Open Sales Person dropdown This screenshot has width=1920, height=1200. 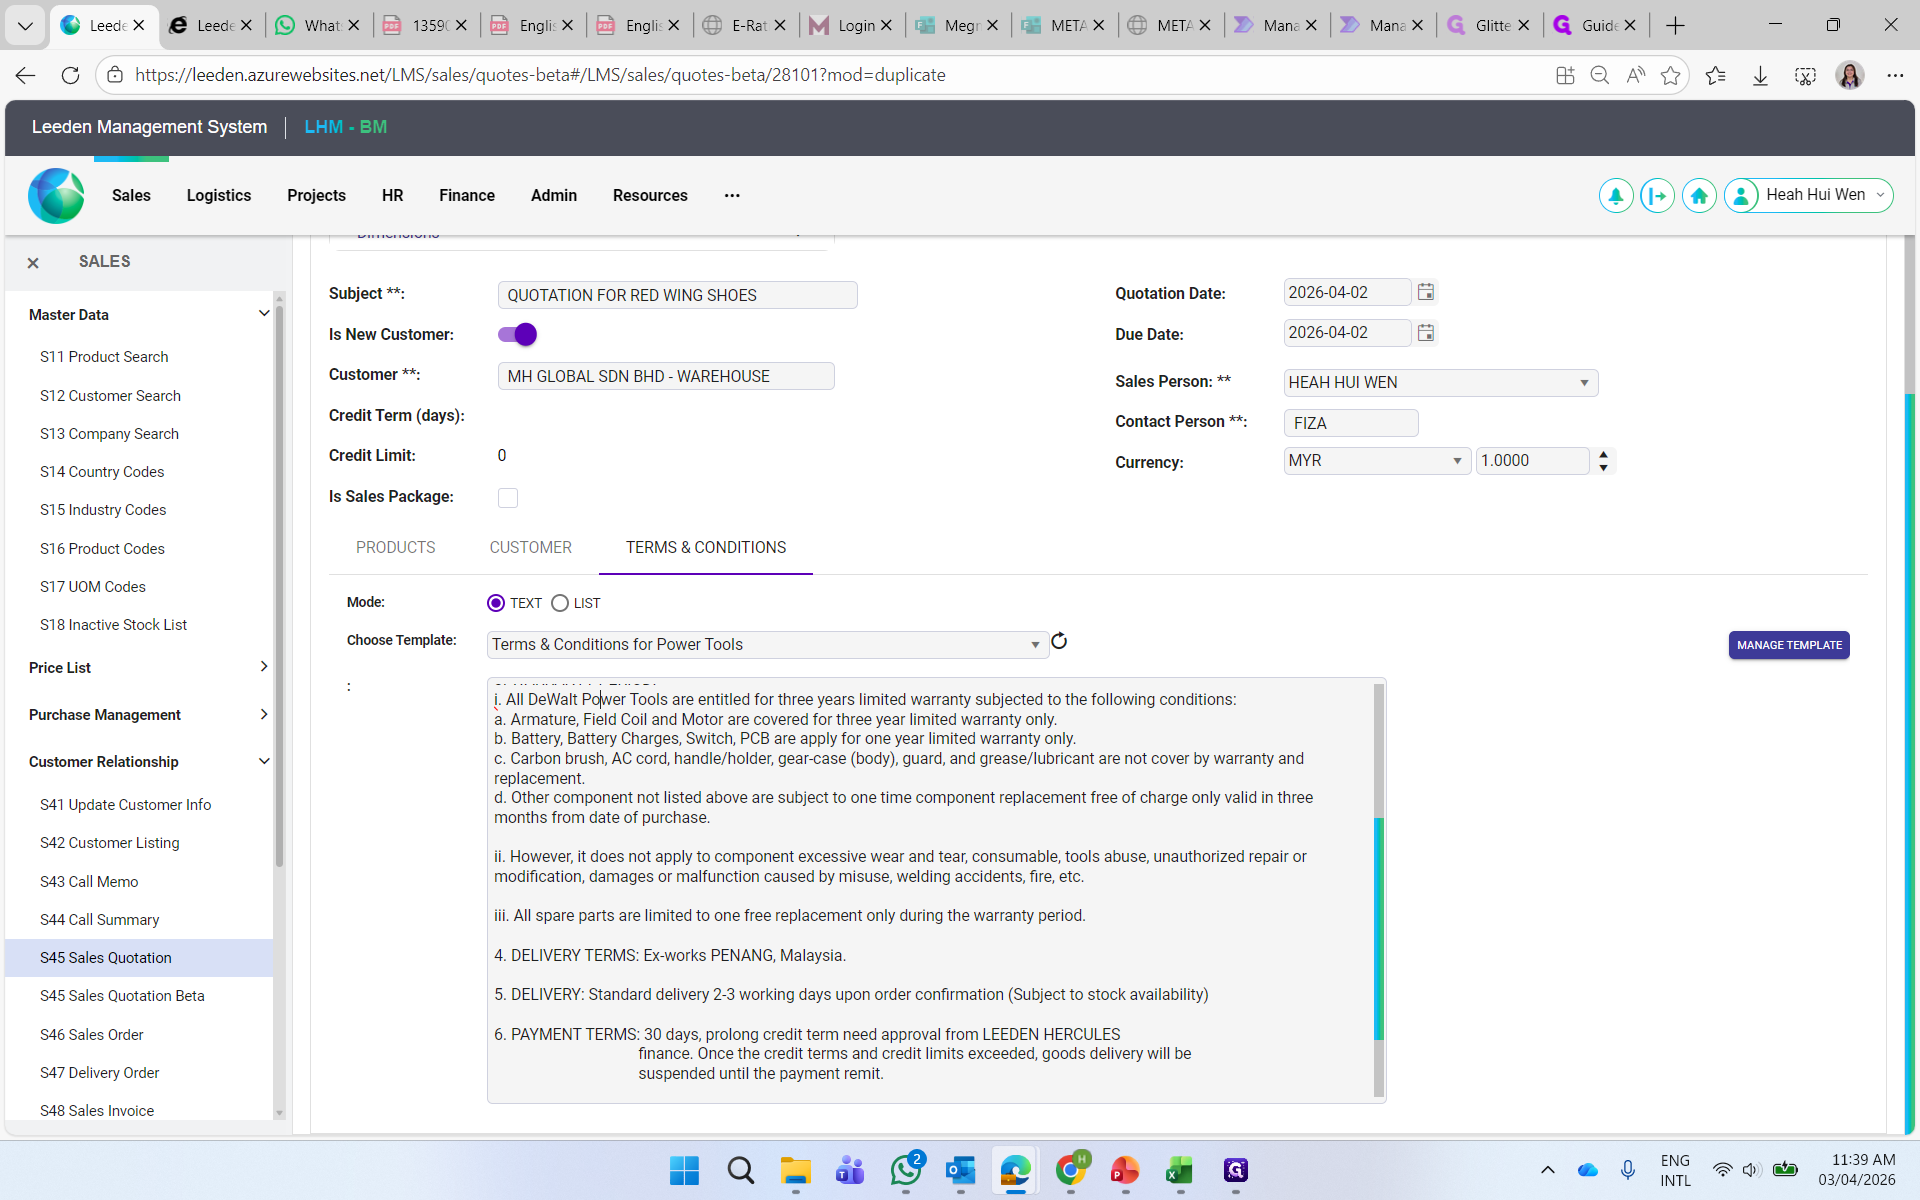coord(1440,383)
